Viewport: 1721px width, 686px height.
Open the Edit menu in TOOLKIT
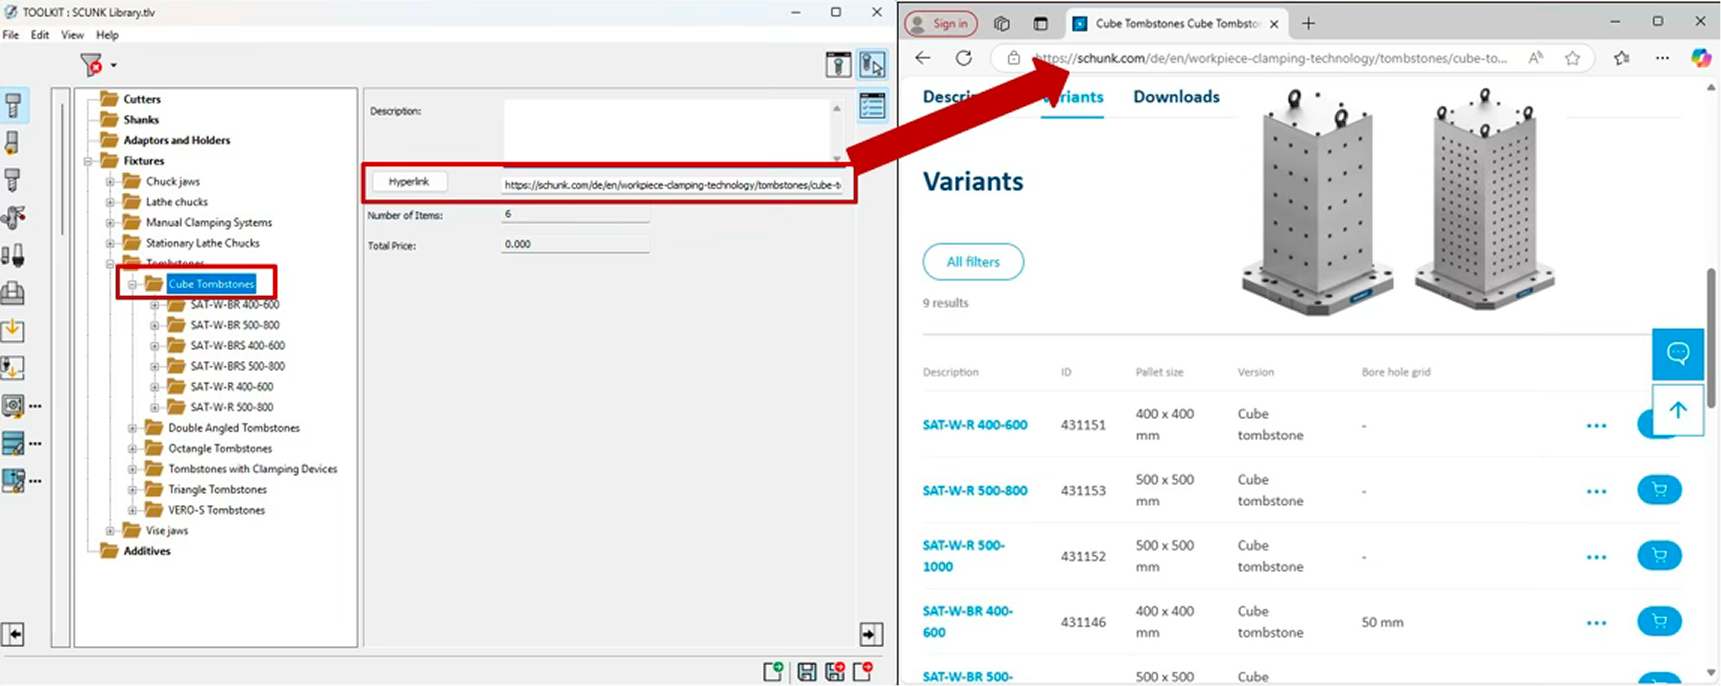click(x=40, y=35)
